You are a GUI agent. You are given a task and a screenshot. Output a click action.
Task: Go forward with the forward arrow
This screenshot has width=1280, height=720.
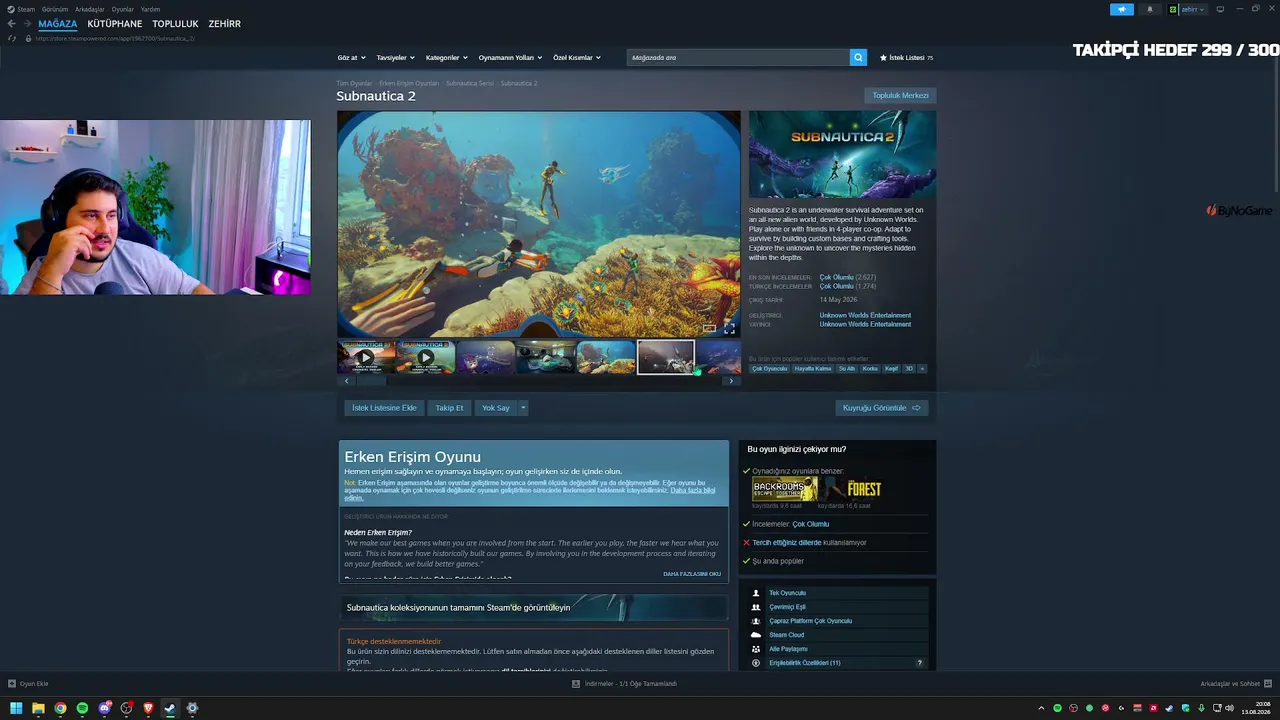click(26, 24)
